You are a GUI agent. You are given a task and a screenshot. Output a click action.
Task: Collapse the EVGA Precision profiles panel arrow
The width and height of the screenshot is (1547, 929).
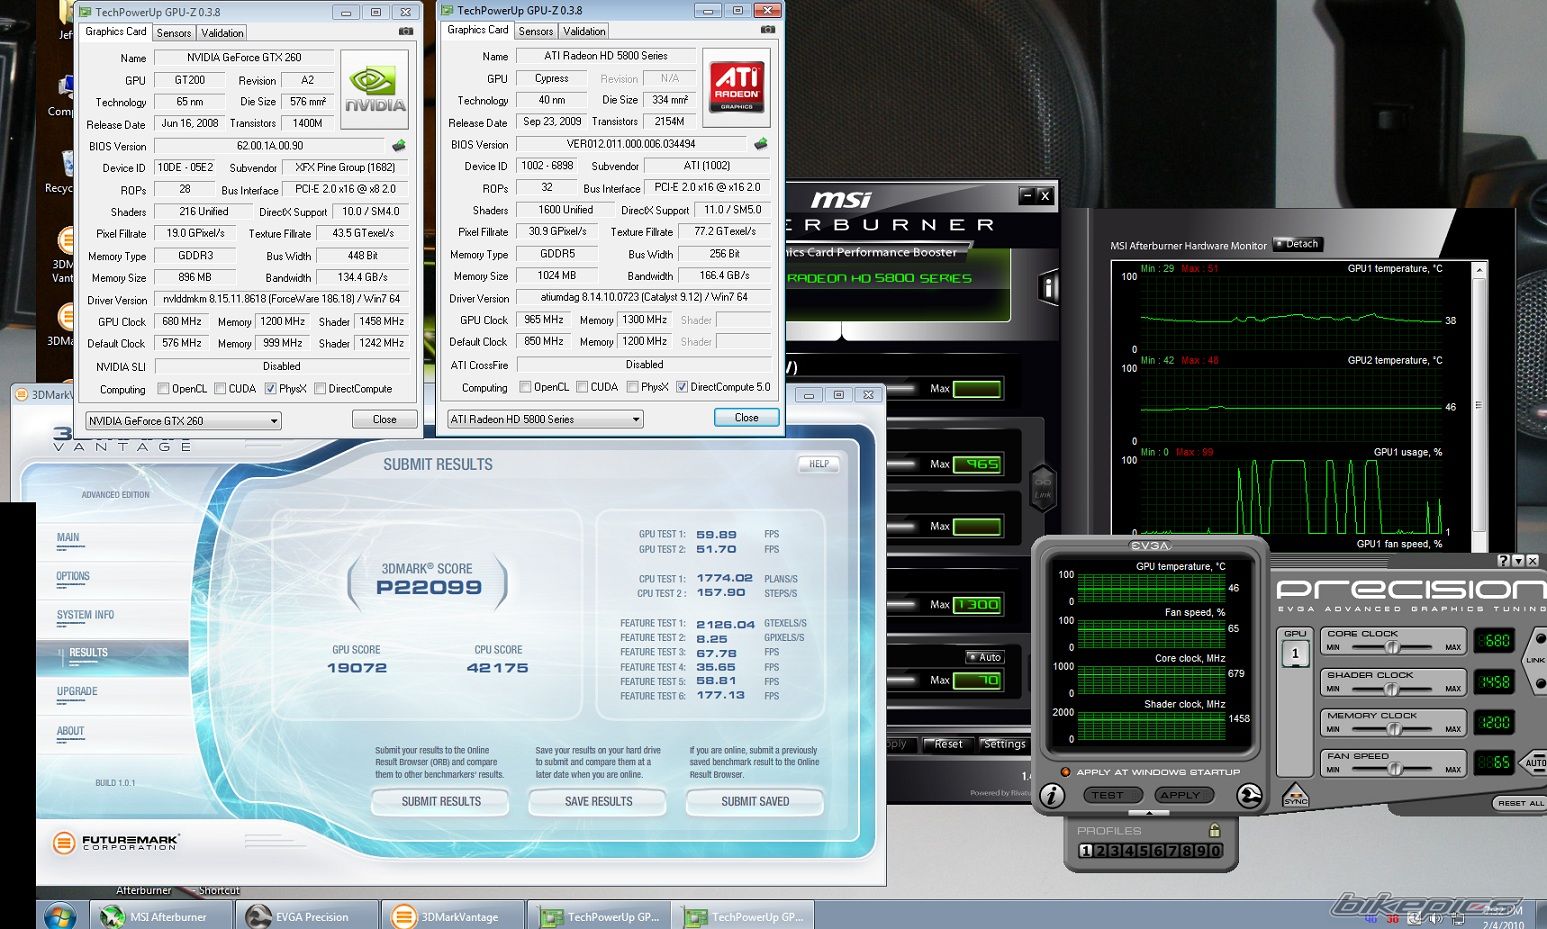[1149, 813]
